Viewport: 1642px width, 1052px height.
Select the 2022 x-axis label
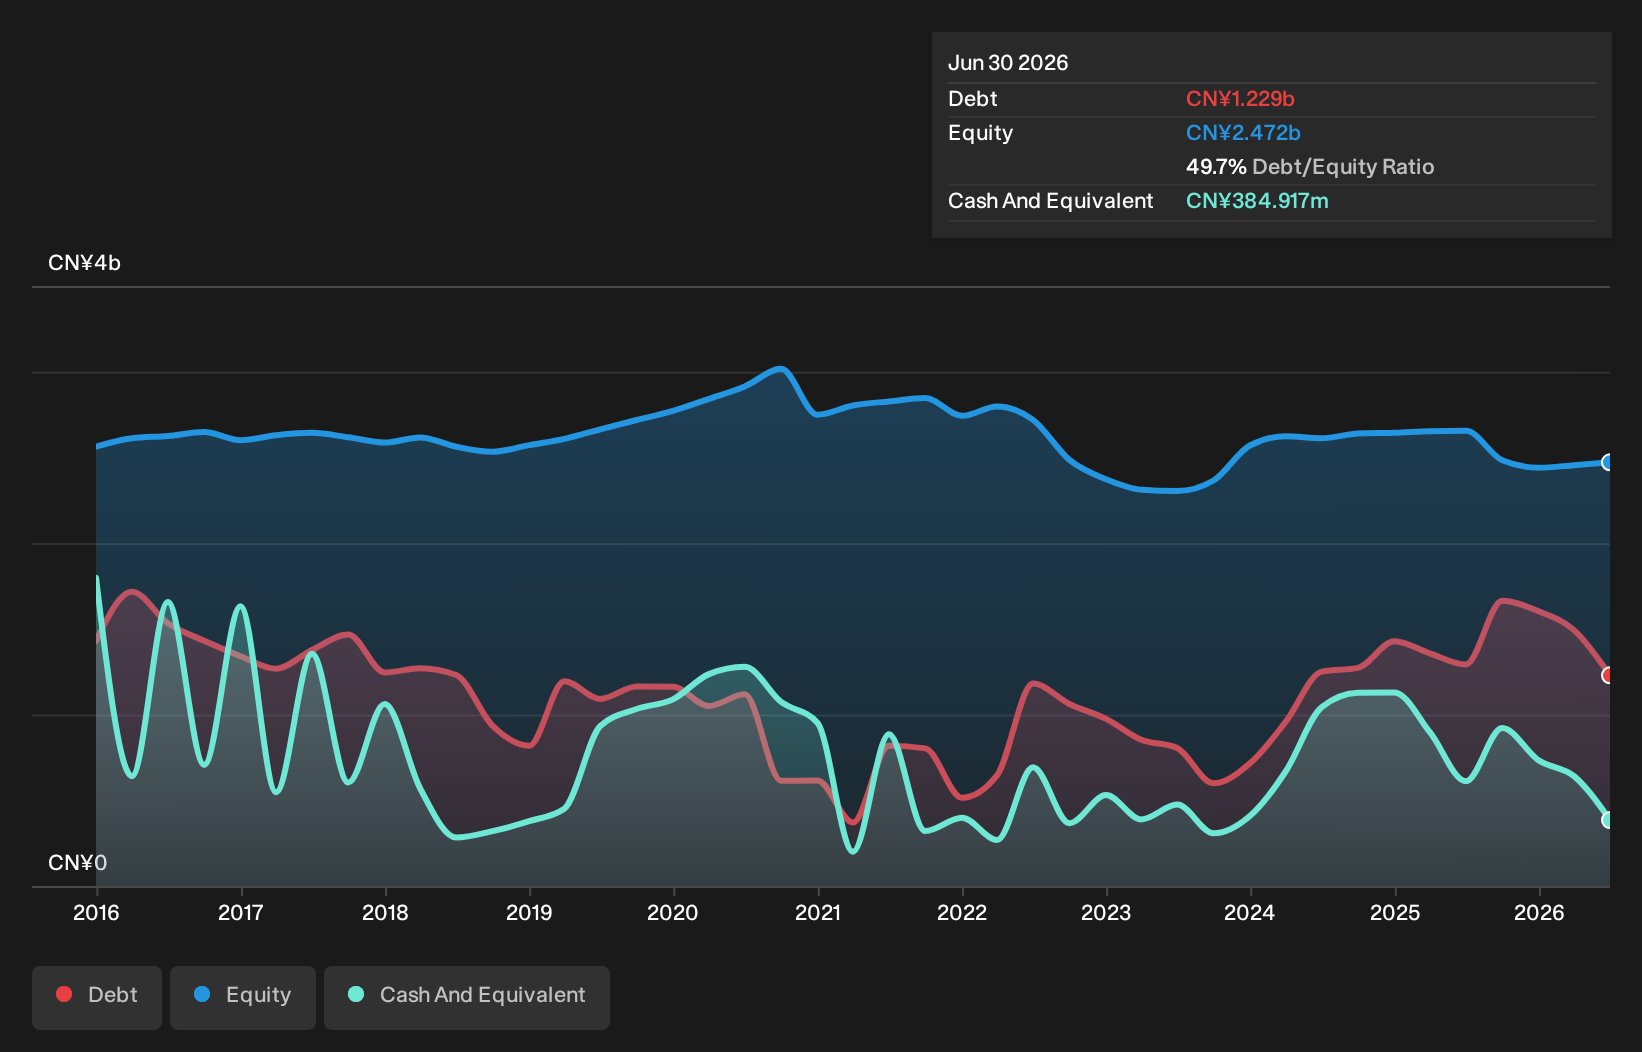pyautogui.click(x=962, y=912)
